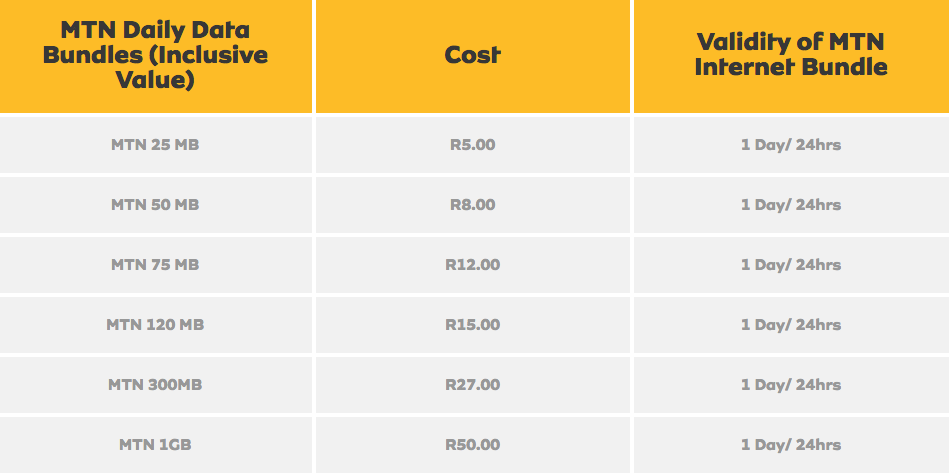
Task: Click validity cell in MTN 75 MB row
Action: pos(791,264)
